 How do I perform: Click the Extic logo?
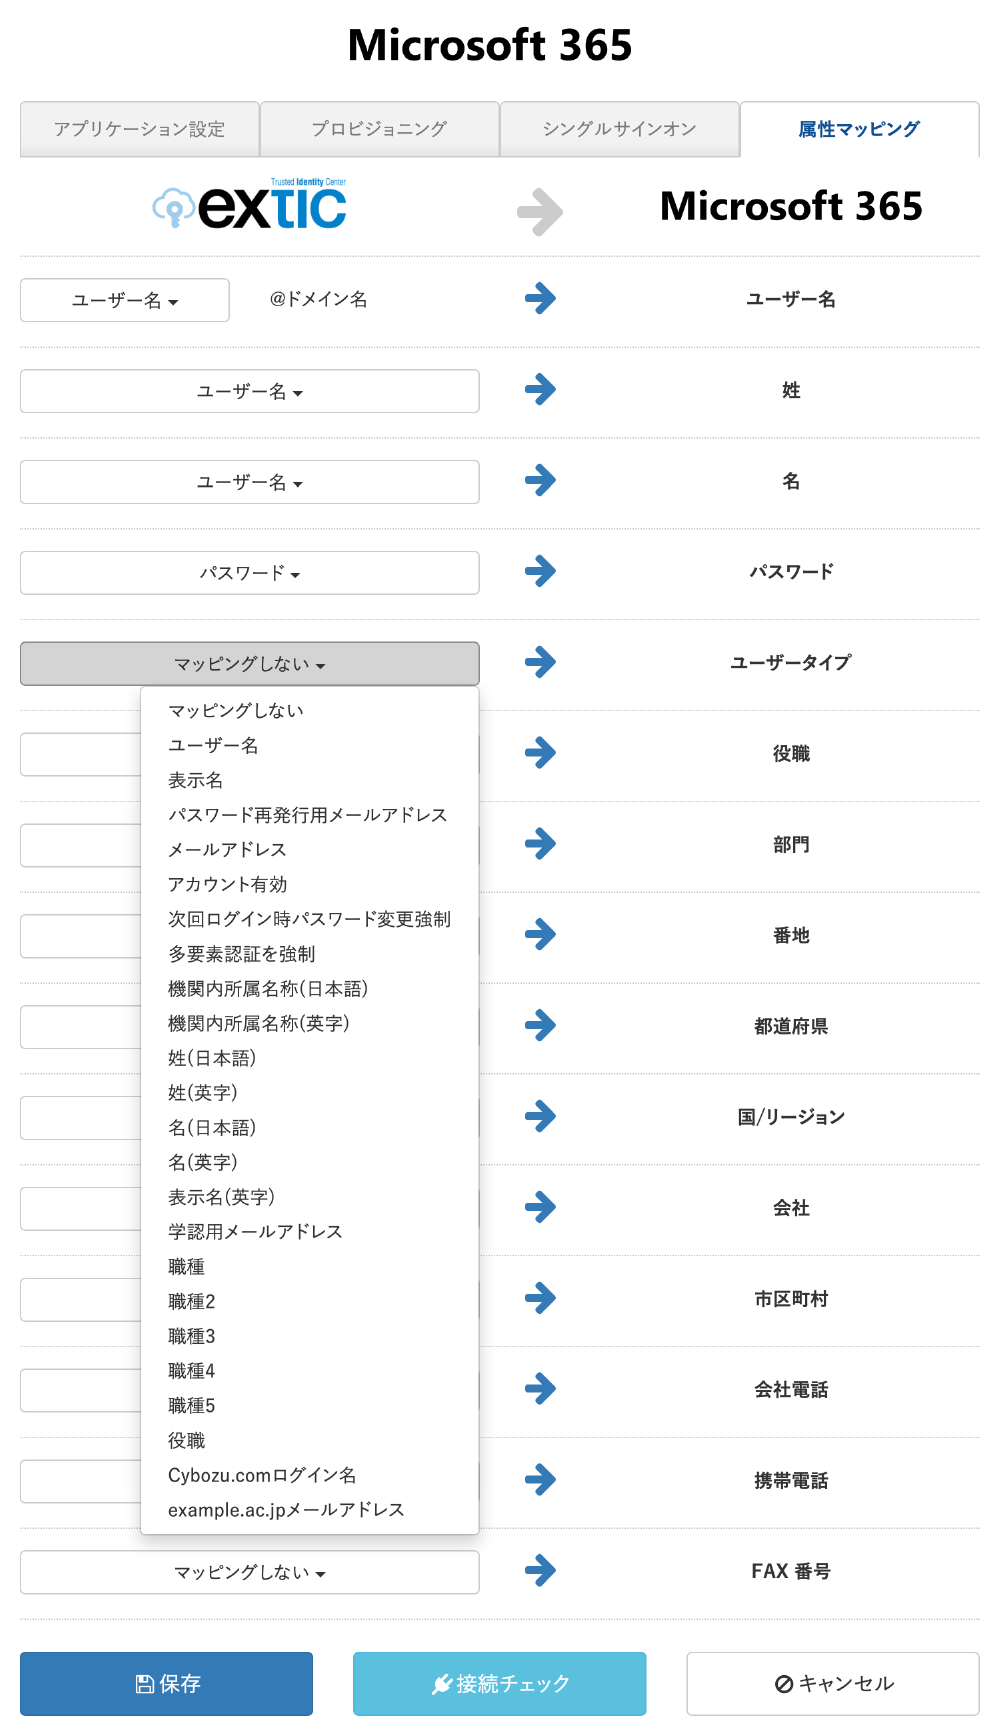[250, 205]
